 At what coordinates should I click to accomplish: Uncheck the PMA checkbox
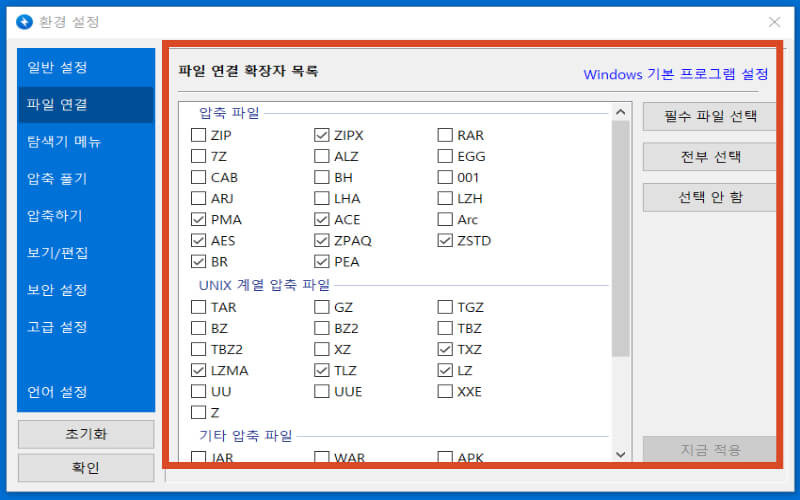[x=198, y=219]
